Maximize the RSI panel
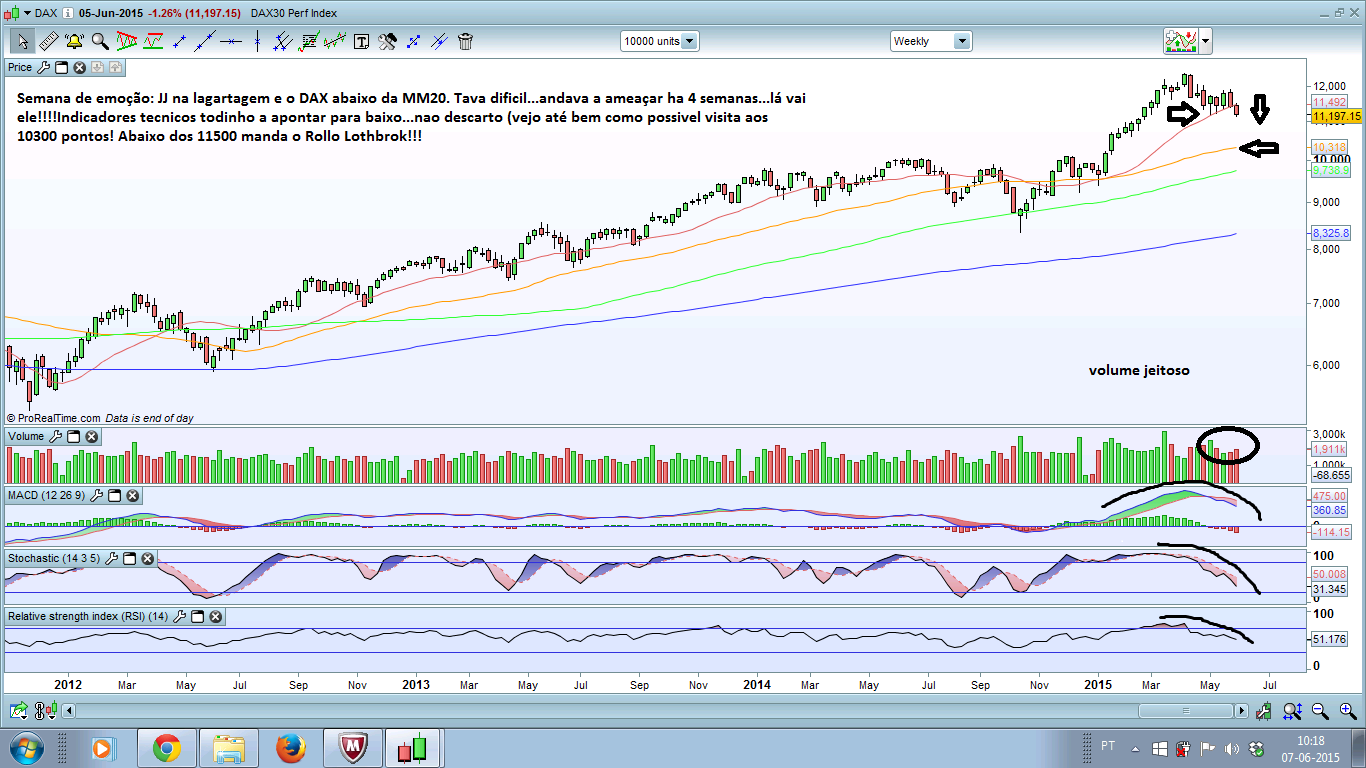 pos(196,617)
